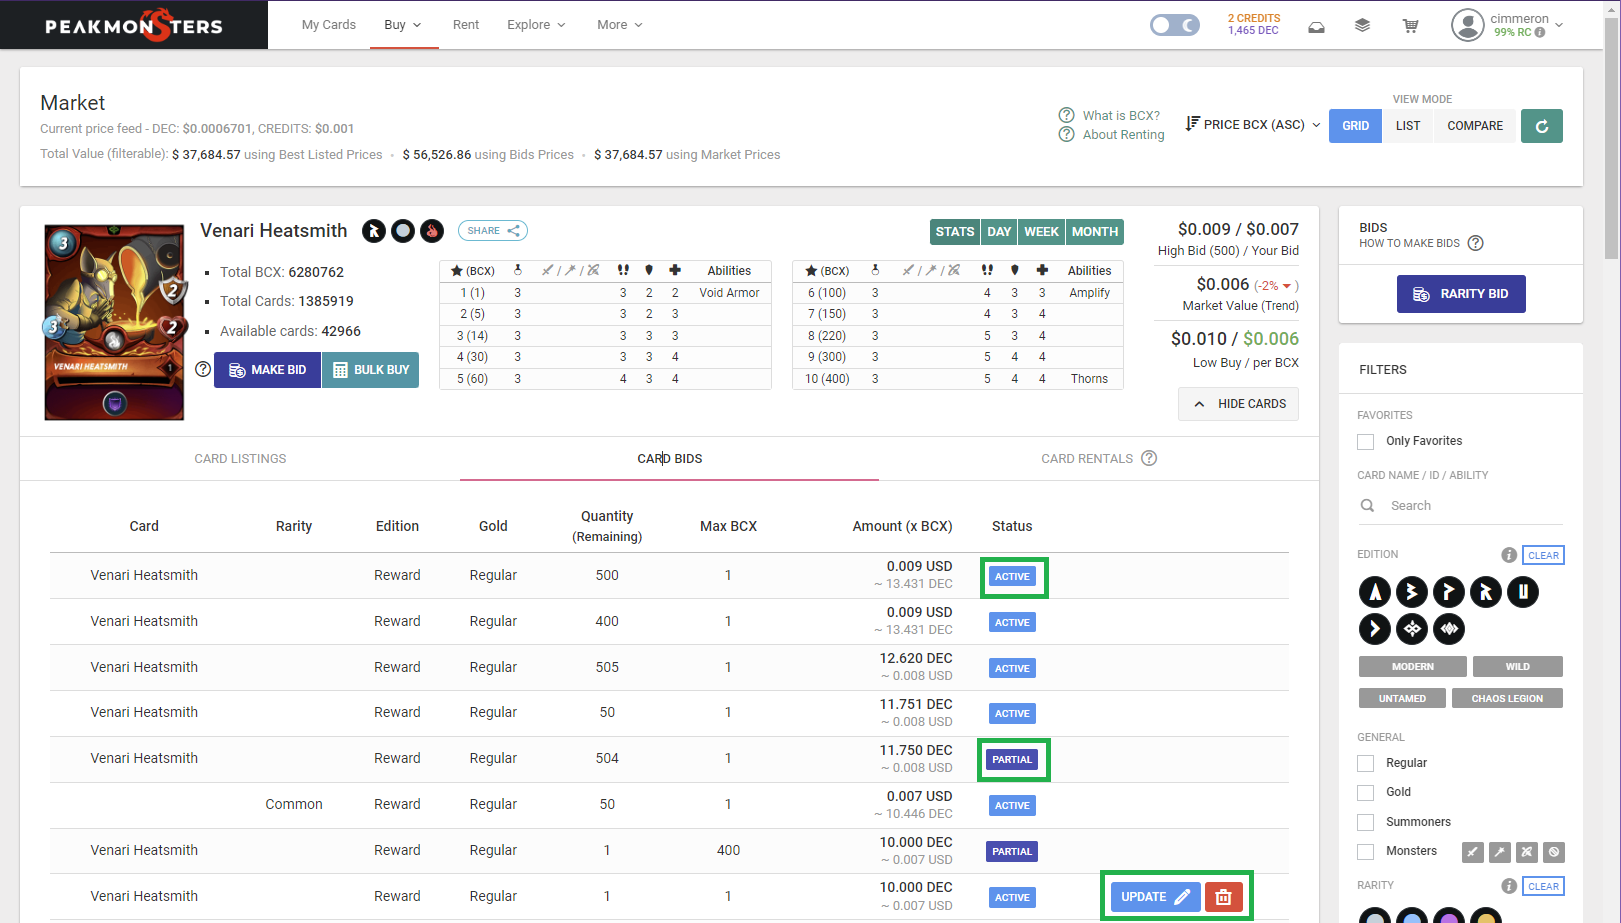Check the Summoners filter checkbox
The height and width of the screenshot is (923, 1621).
tap(1365, 822)
